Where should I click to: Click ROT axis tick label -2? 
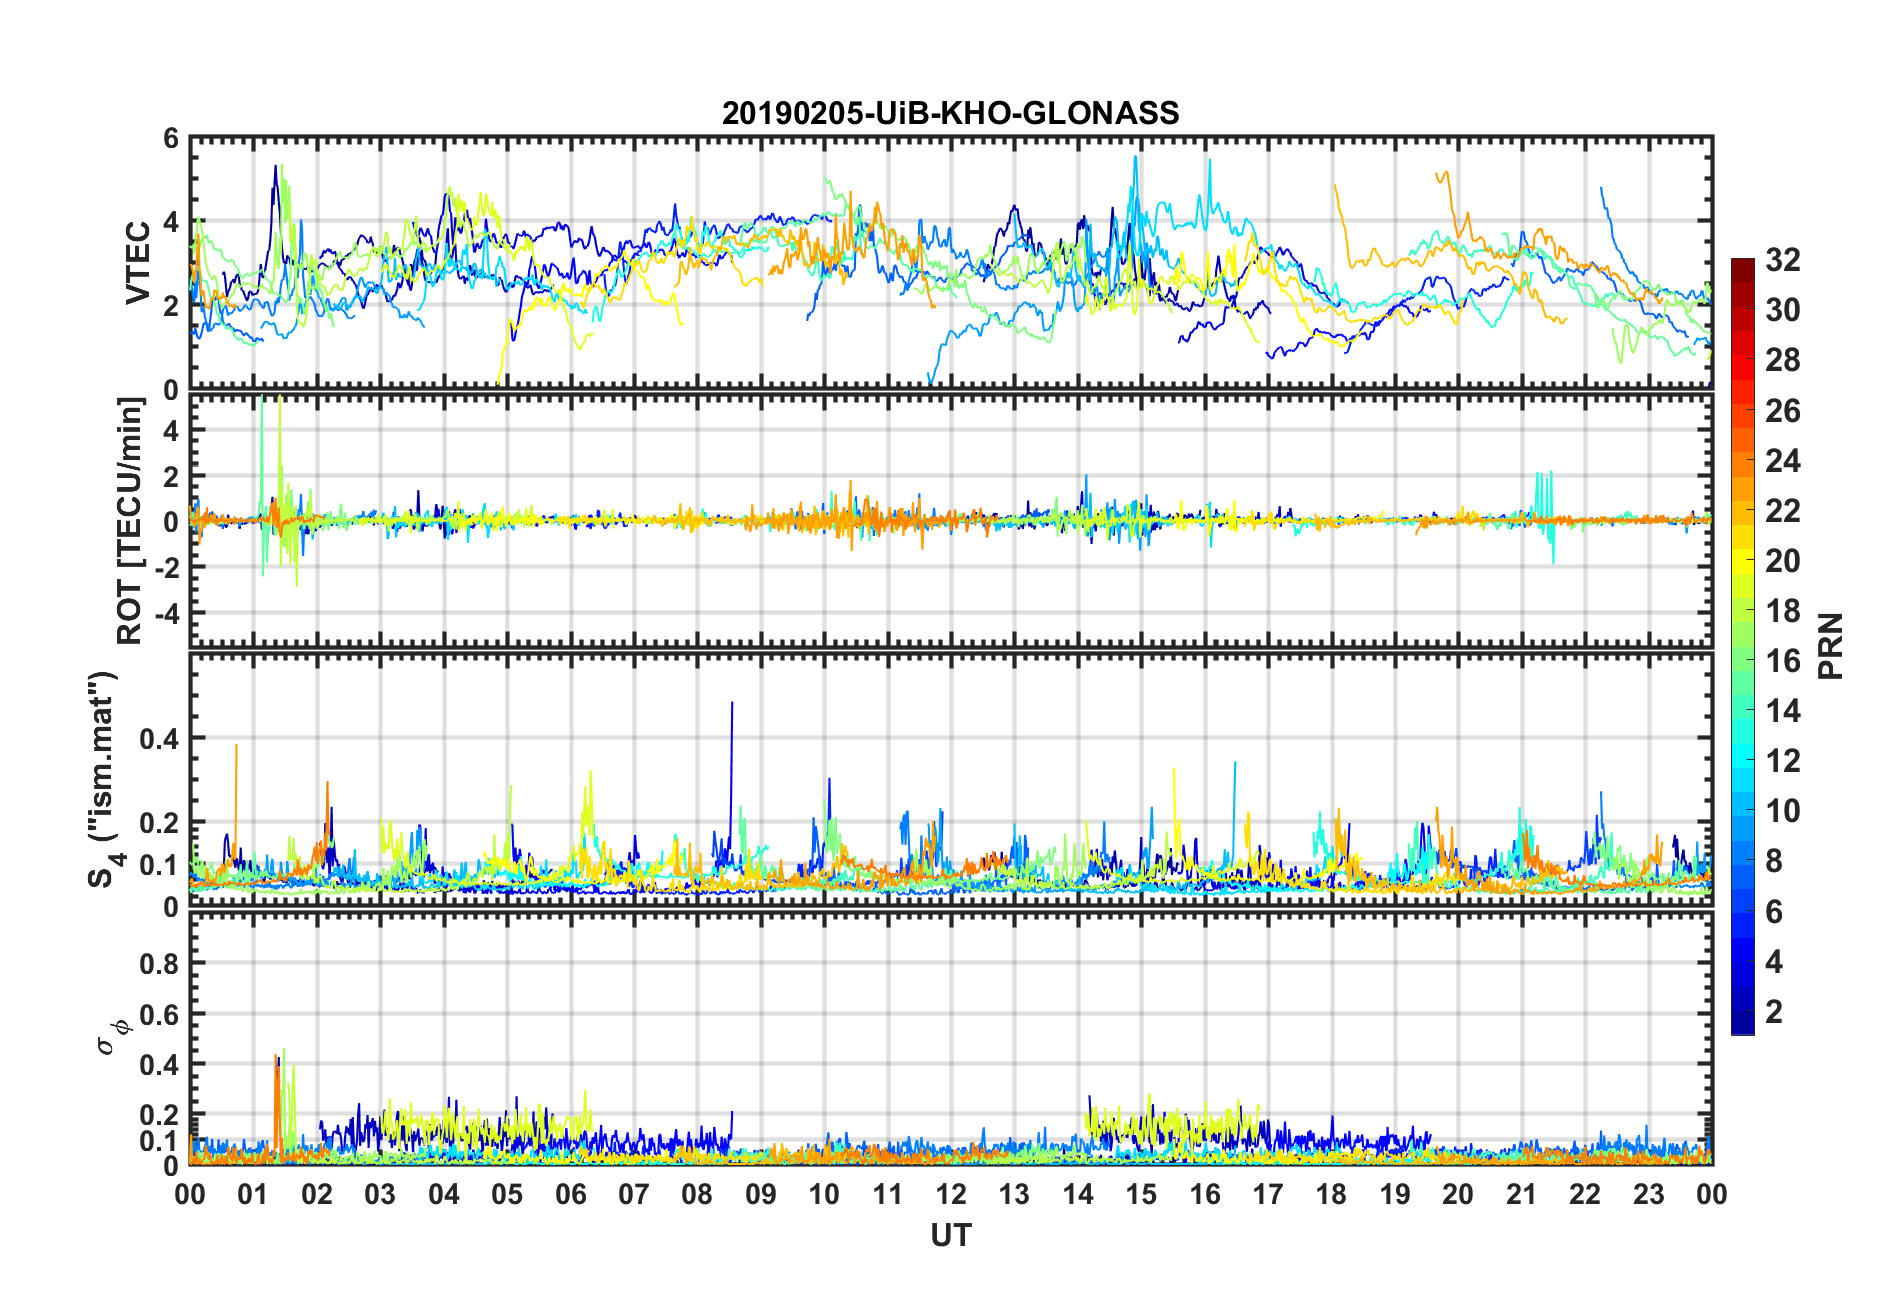point(166,568)
